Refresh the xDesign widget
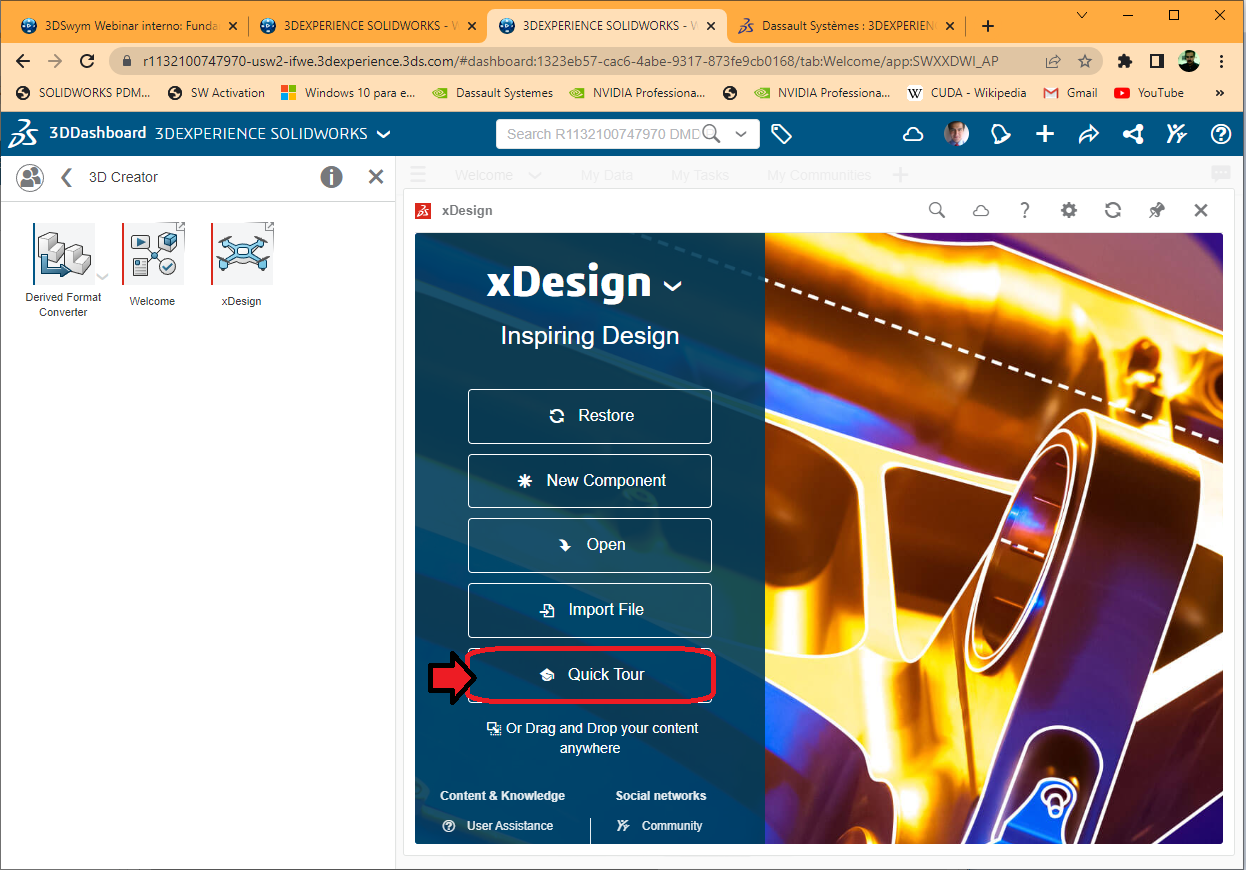Image resolution: width=1246 pixels, height=870 pixels. click(x=1113, y=210)
